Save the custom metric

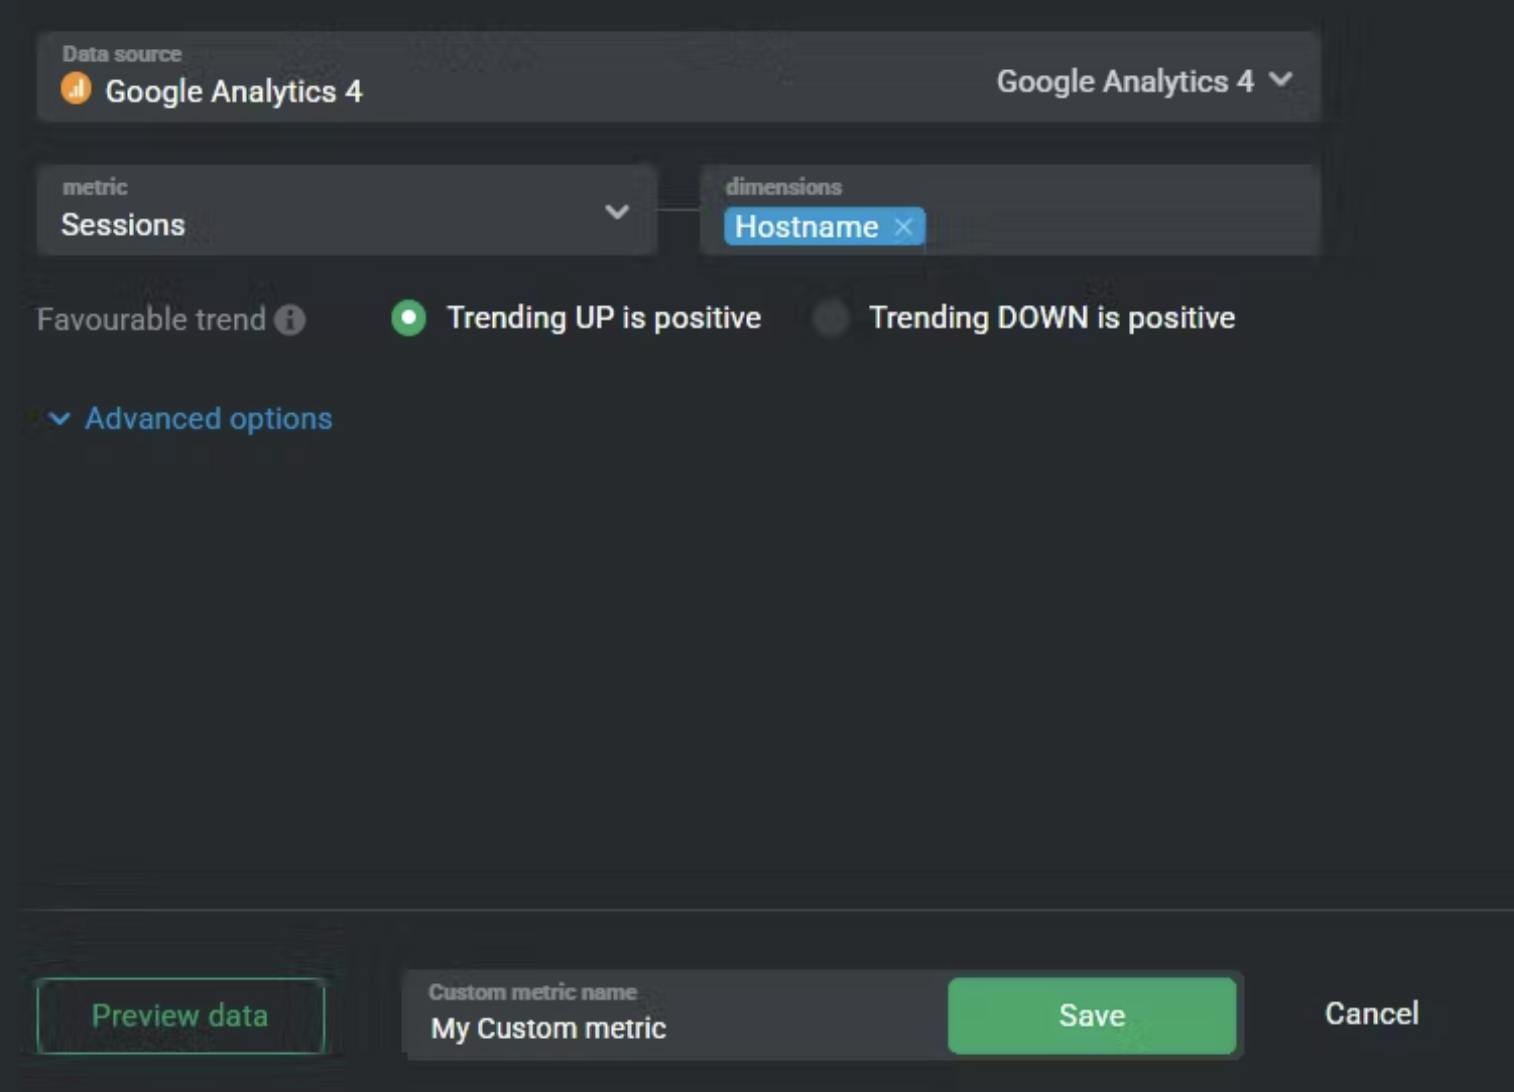[1091, 1016]
